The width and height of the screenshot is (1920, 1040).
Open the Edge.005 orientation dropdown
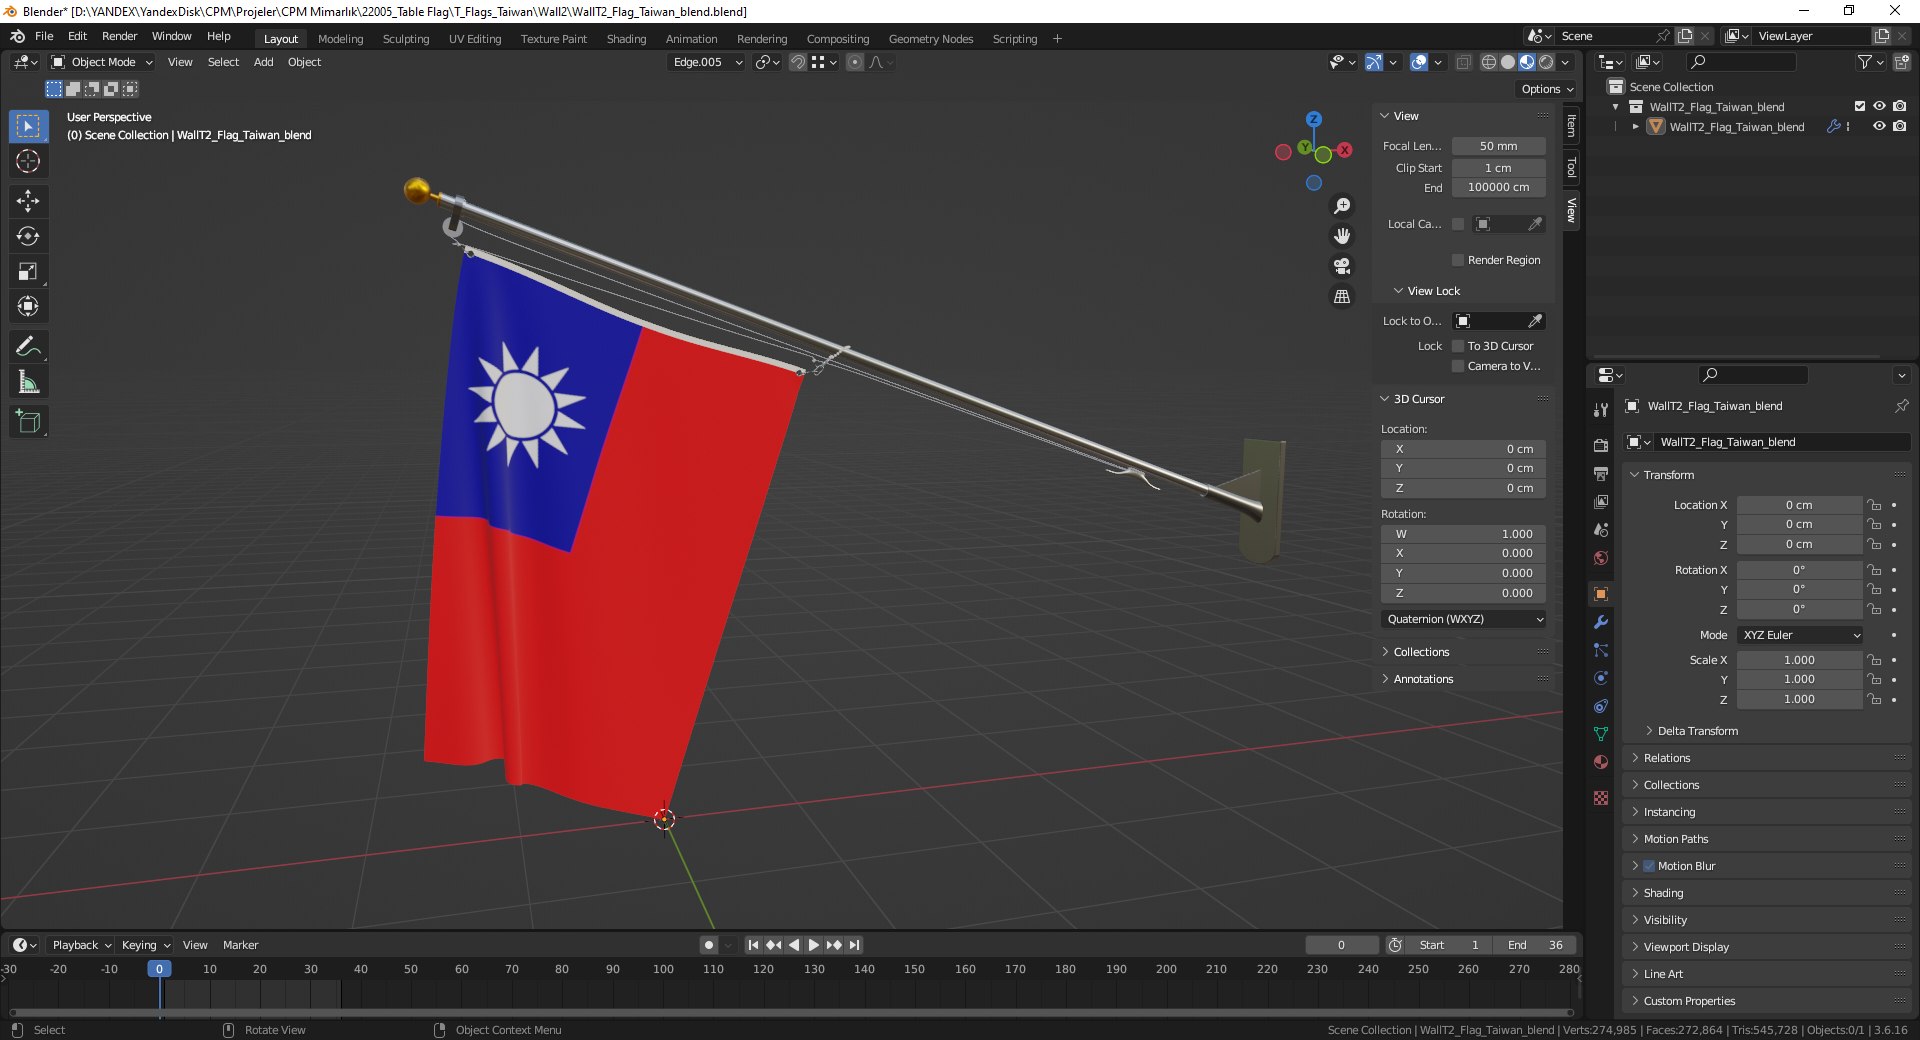click(706, 62)
